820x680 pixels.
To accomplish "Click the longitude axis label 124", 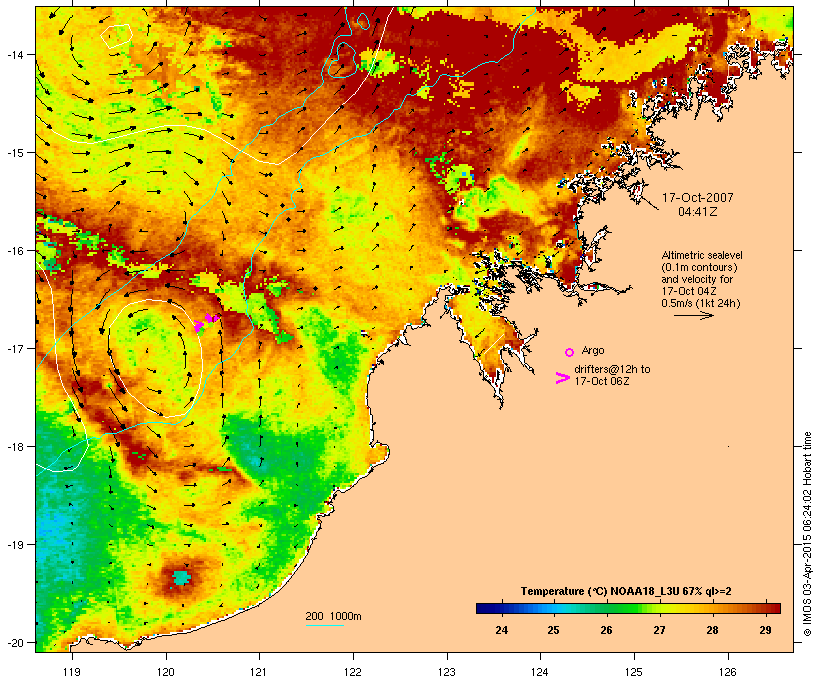I will point(540,672).
